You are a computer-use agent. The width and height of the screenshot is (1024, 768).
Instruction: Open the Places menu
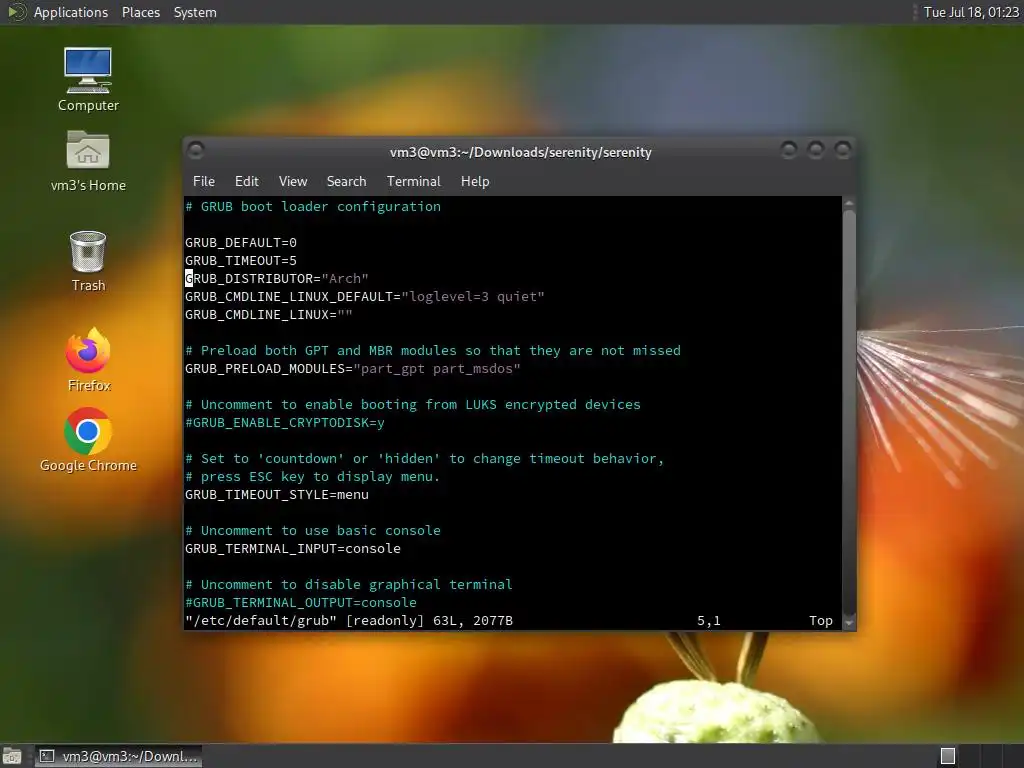click(x=140, y=12)
